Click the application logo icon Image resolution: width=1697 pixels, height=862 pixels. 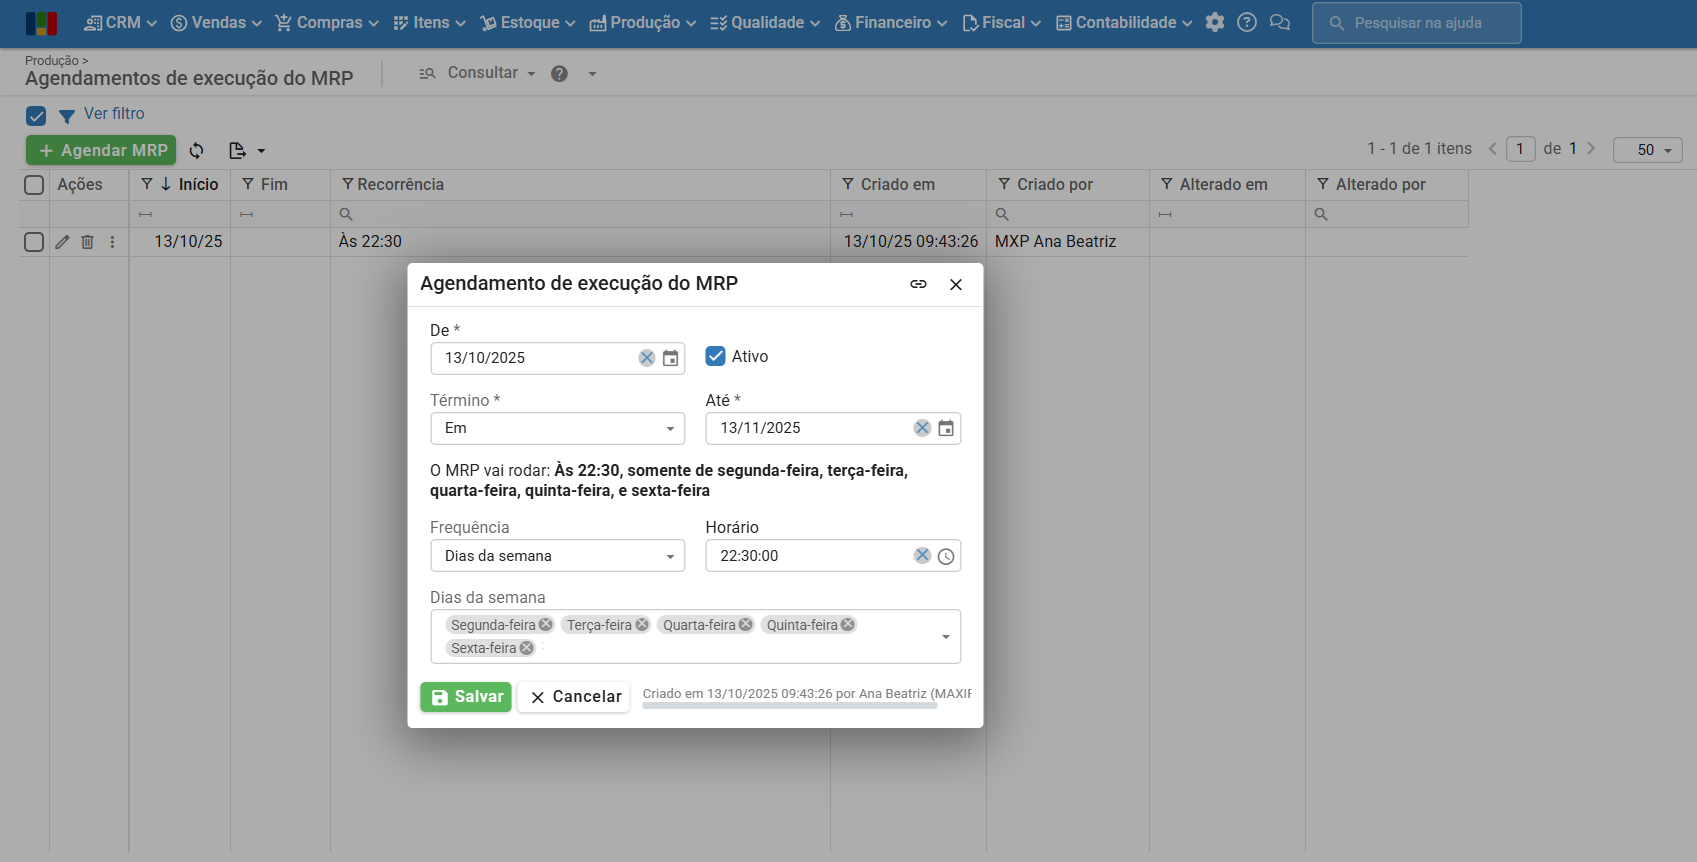pos(41,23)
